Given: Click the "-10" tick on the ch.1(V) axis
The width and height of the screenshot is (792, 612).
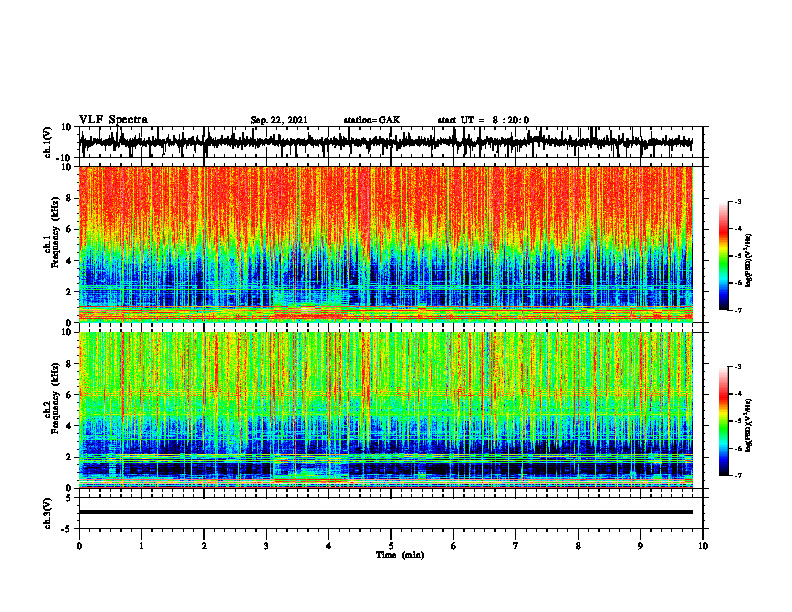Looking at the screenshot, I should pyautogui.click(x=65, y=158).
